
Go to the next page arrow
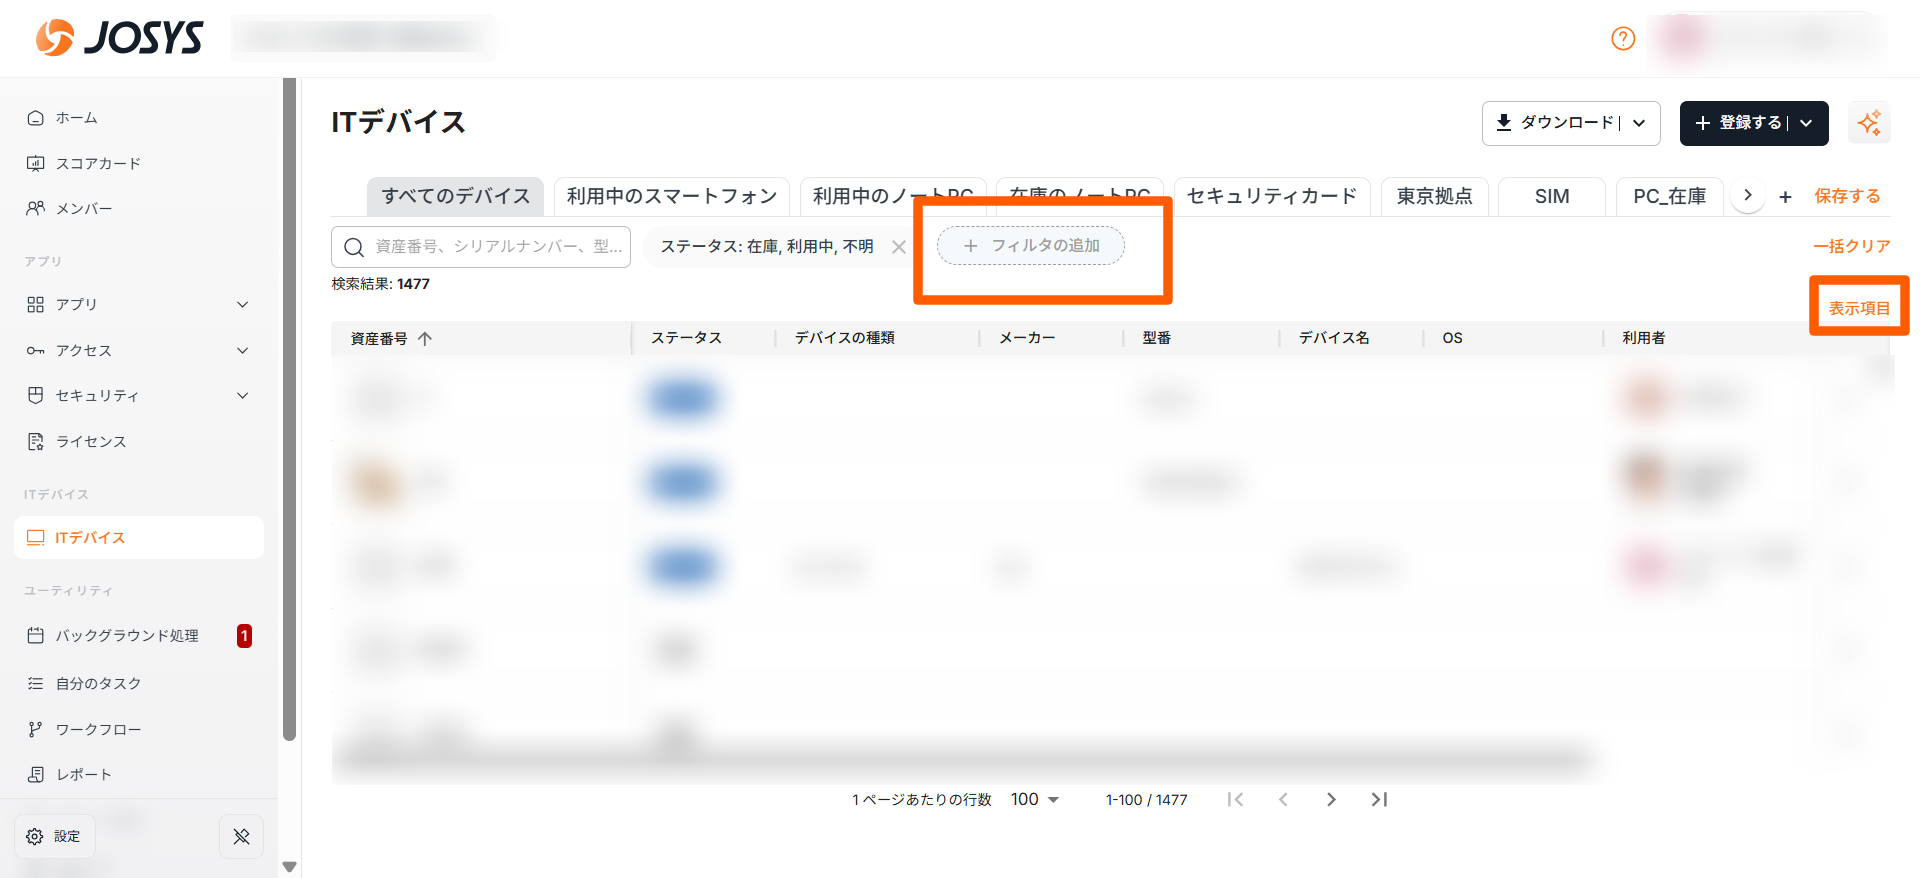click(1331, 799)
